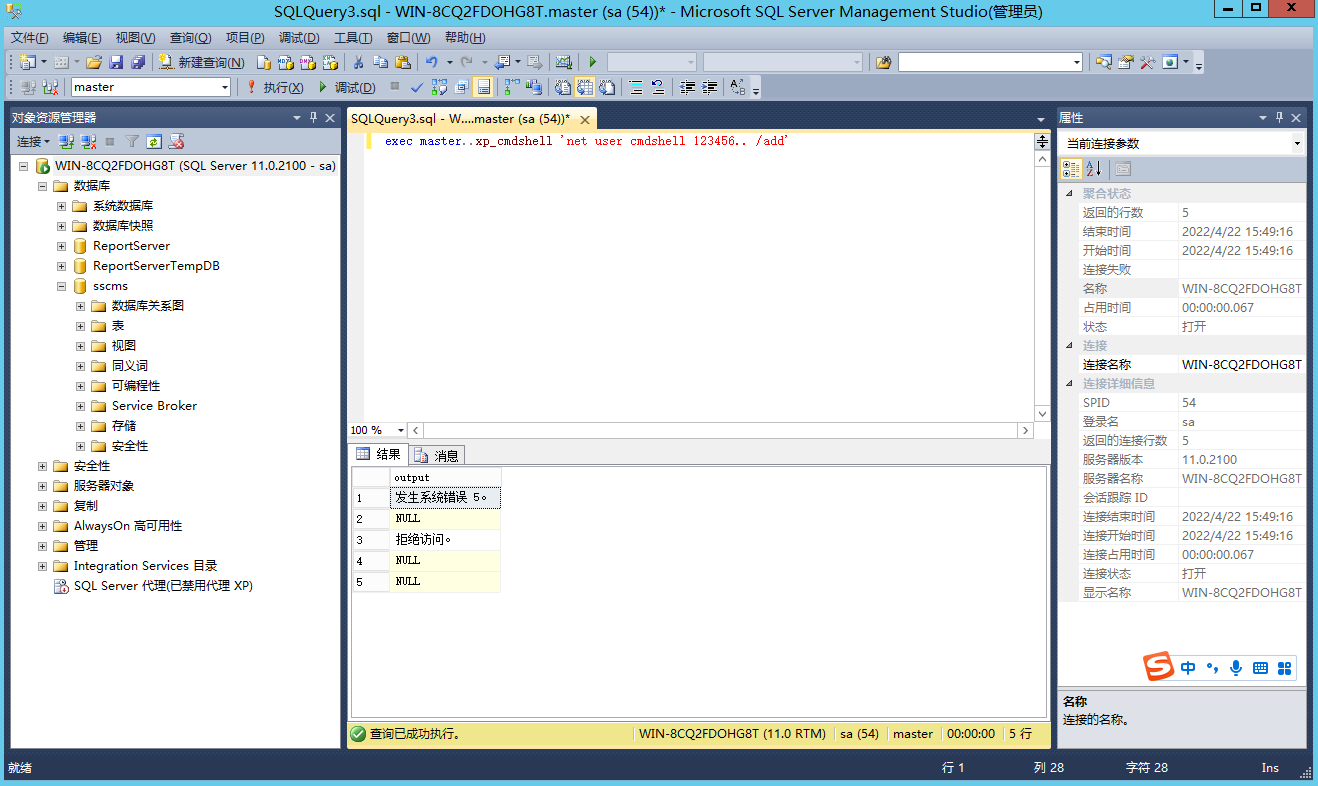The image size is (1318, 786).
Task: Click the Find in Files folder icon
Action: tap(883, 62)
